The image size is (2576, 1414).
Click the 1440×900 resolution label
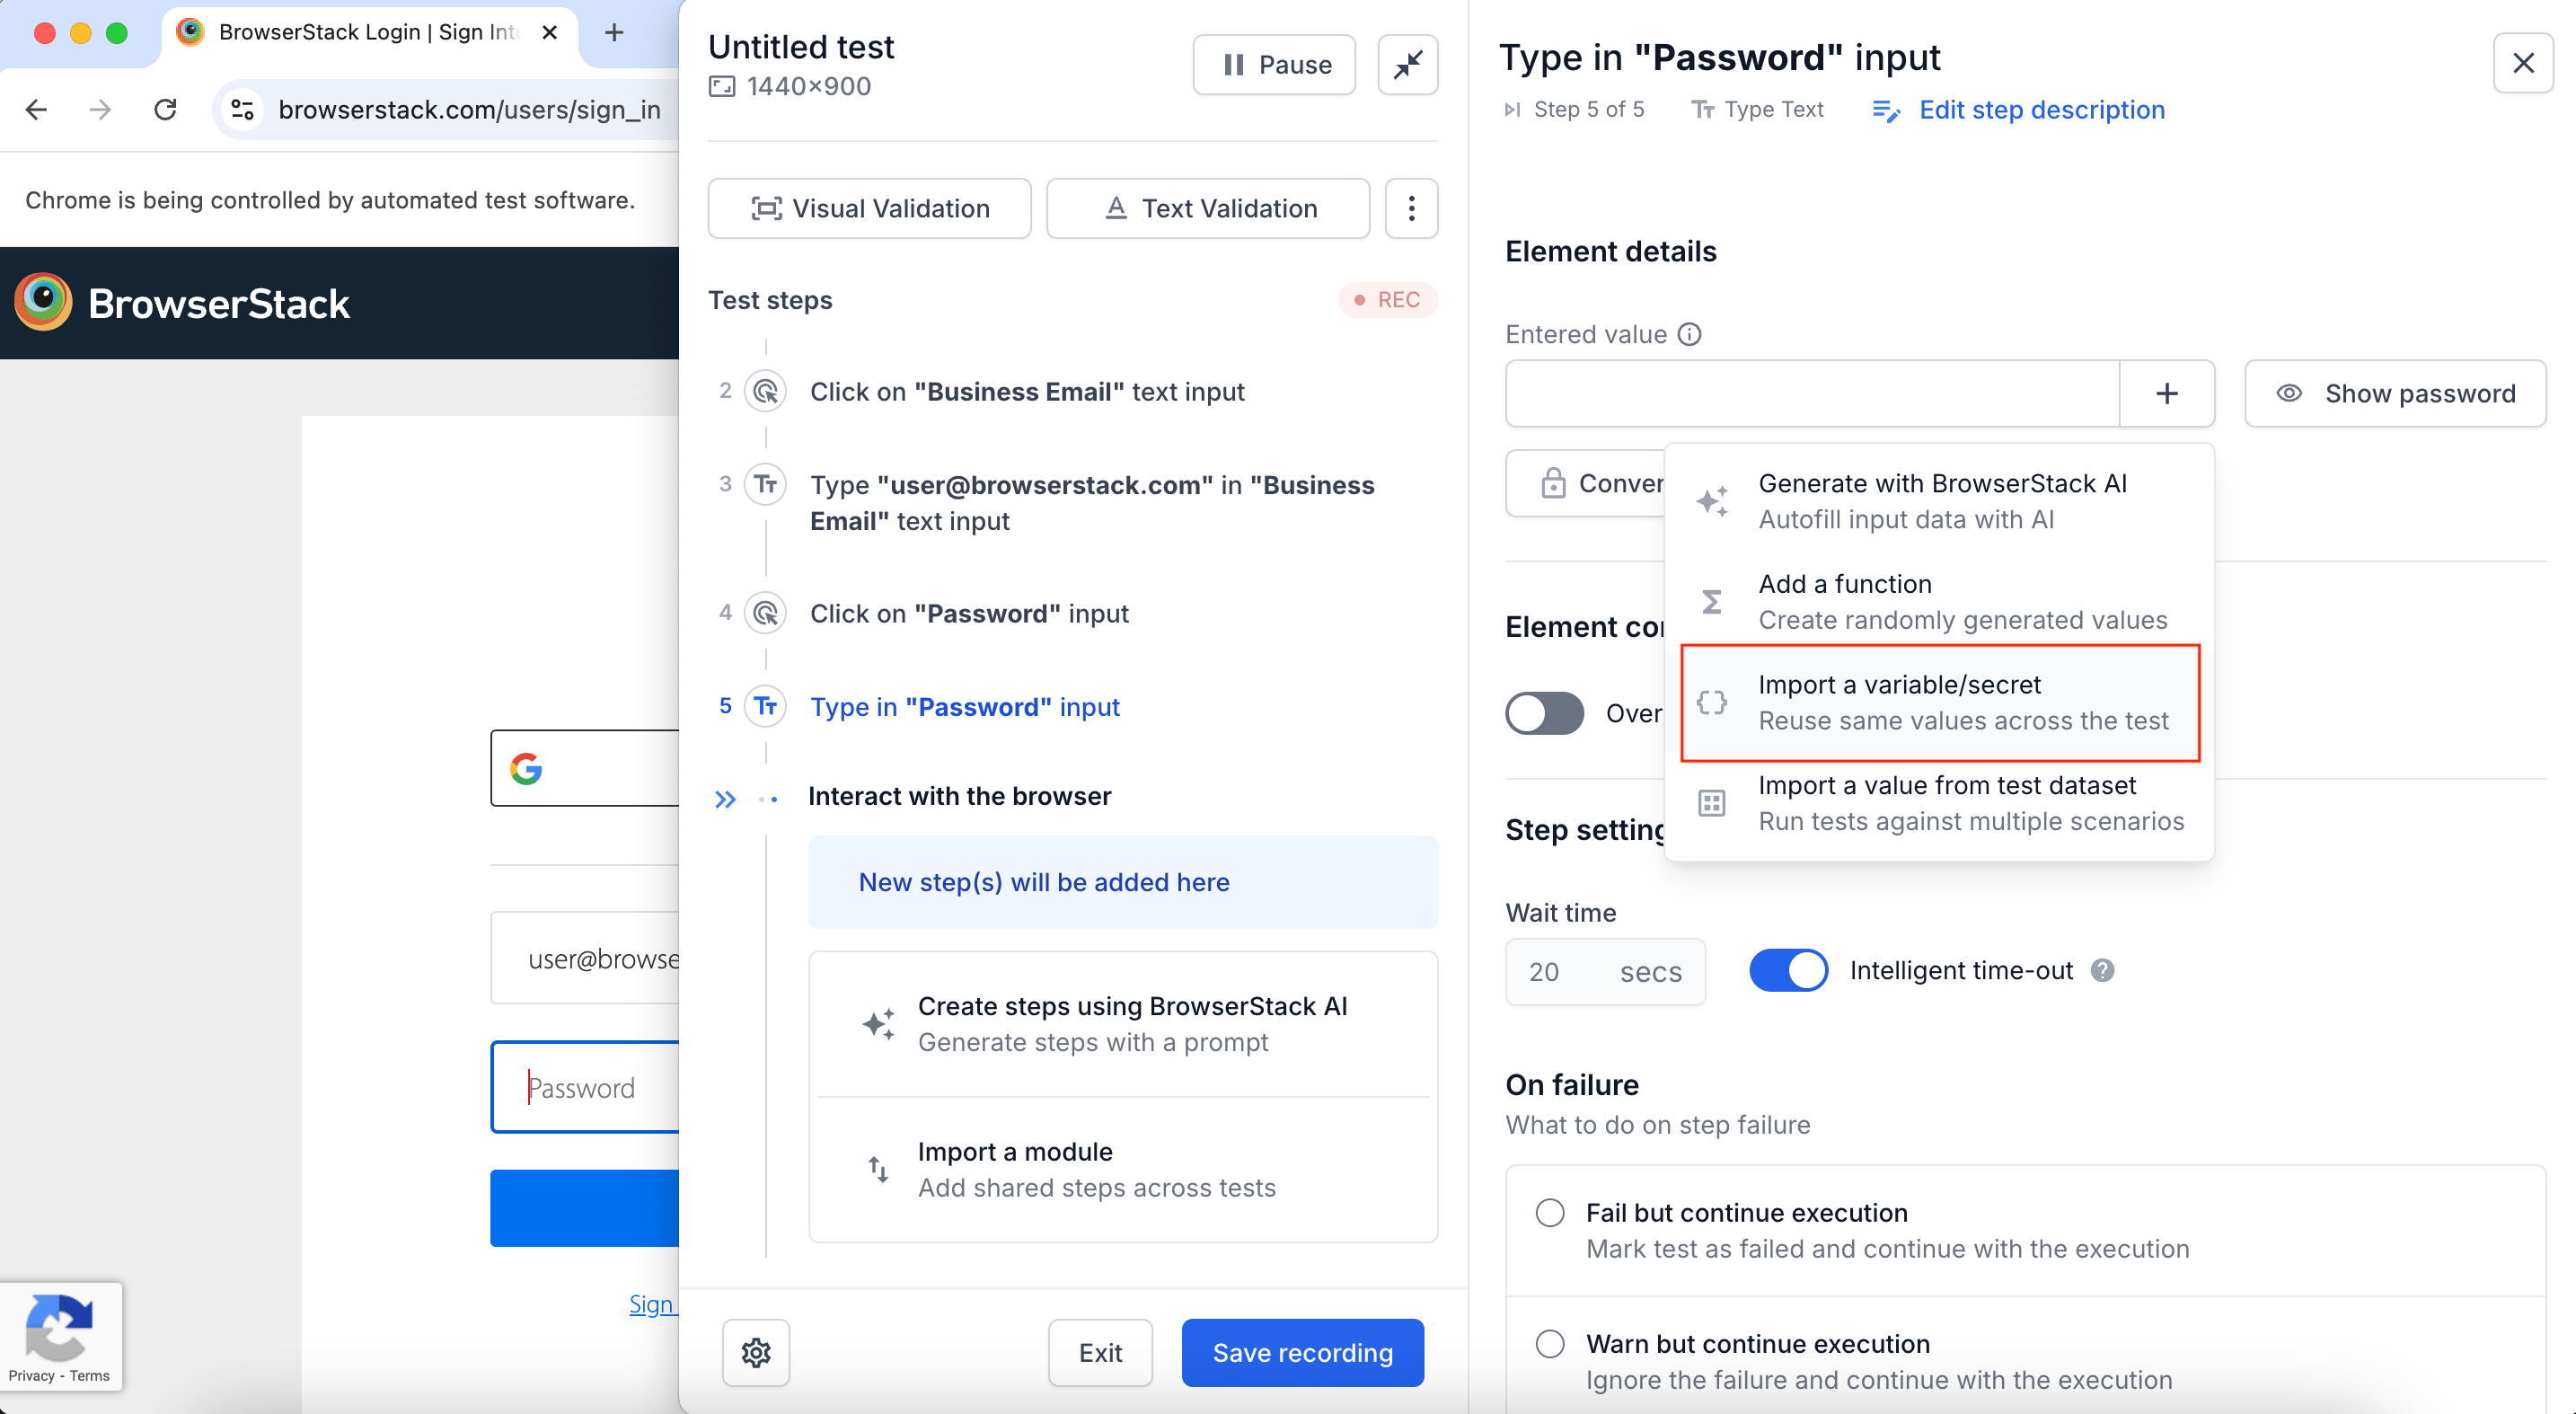coord(790,86)
